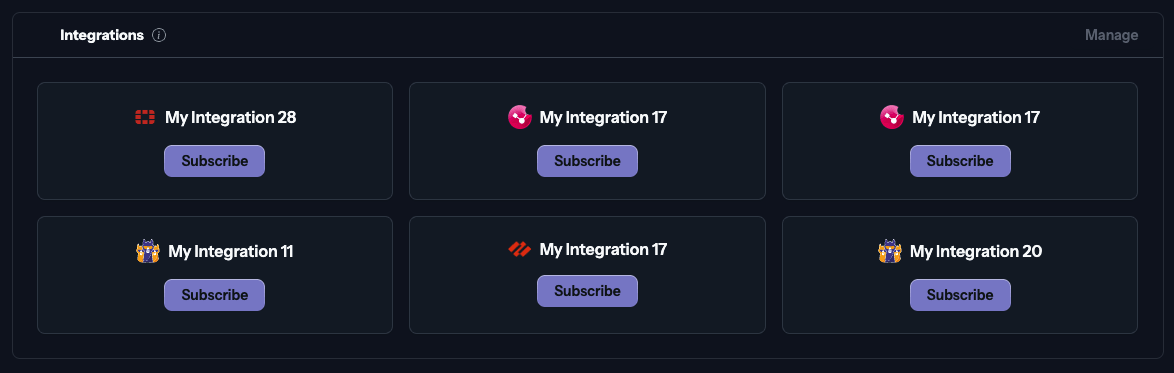Select the My Integration 11 title
The height and width of the screenshot is (373, 1174).
coord(231,252)
